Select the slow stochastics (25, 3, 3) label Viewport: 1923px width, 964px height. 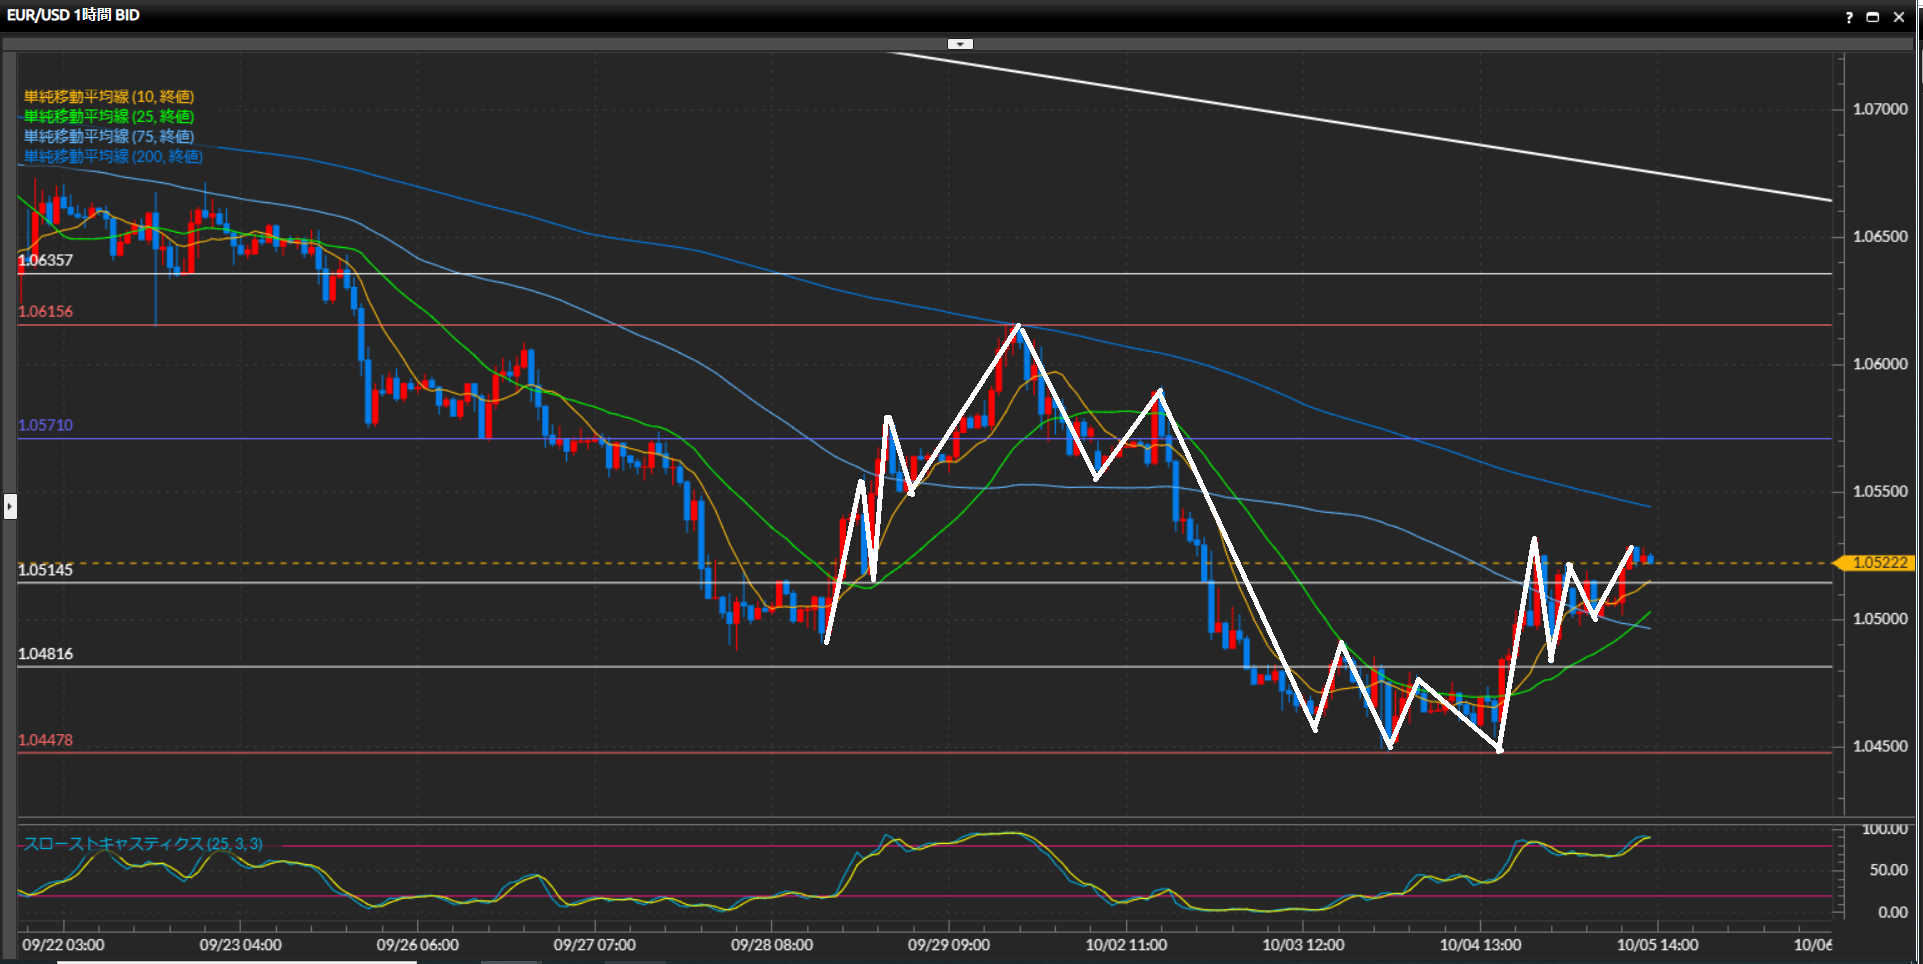coord(143,844)
